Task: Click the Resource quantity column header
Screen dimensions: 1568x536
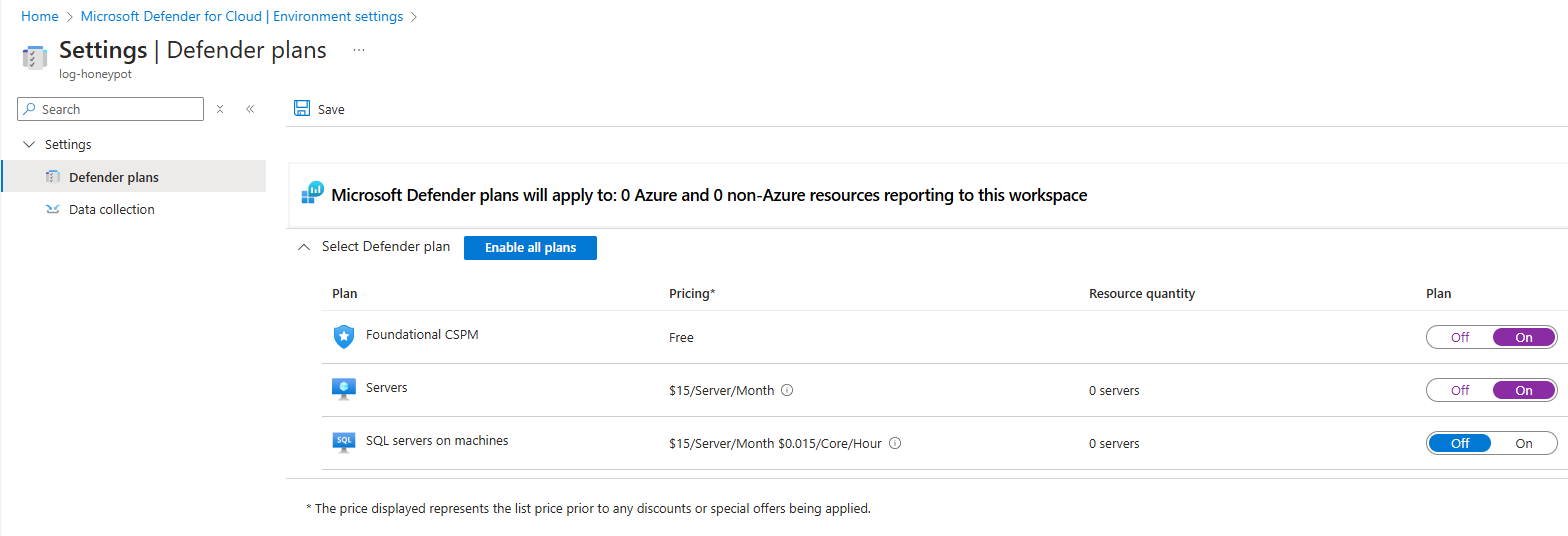Action: click(x=1142, y=293)
